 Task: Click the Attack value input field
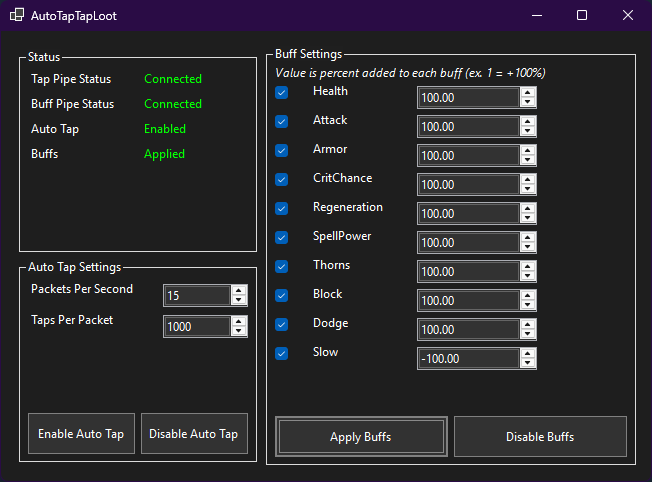[x=469, y=127]
